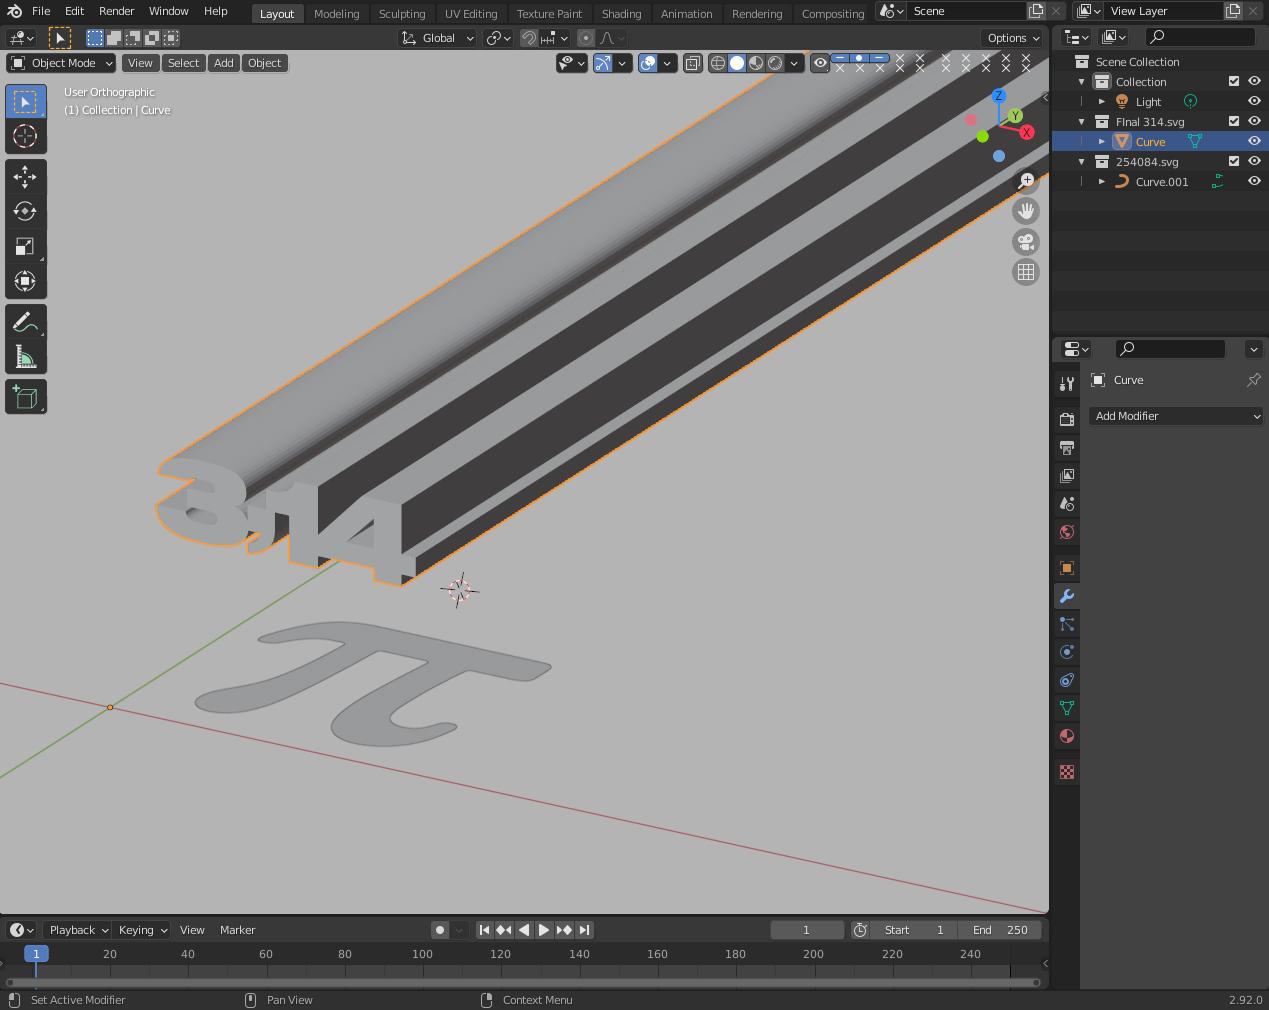Toggle proportional editing button
The height and width of the screenshot is (1010, 1269).
(586, 38)
